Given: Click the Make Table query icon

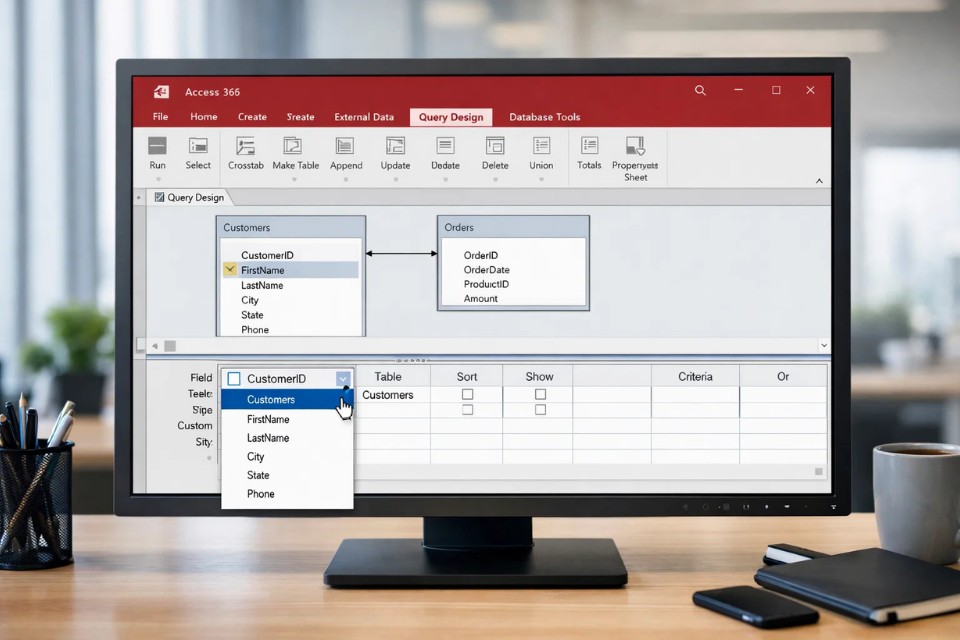Looking at the screenshot, I should coord(295,147).
